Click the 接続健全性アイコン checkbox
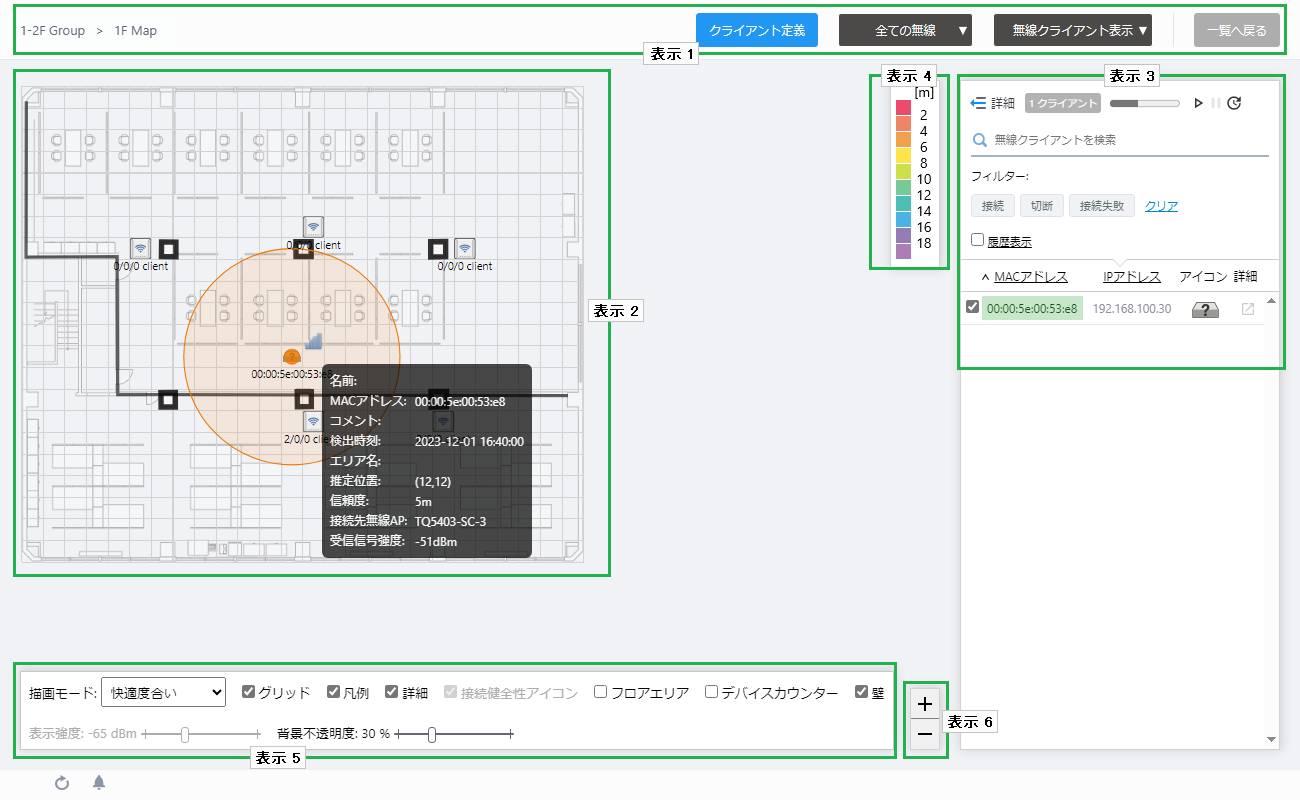 450,691
